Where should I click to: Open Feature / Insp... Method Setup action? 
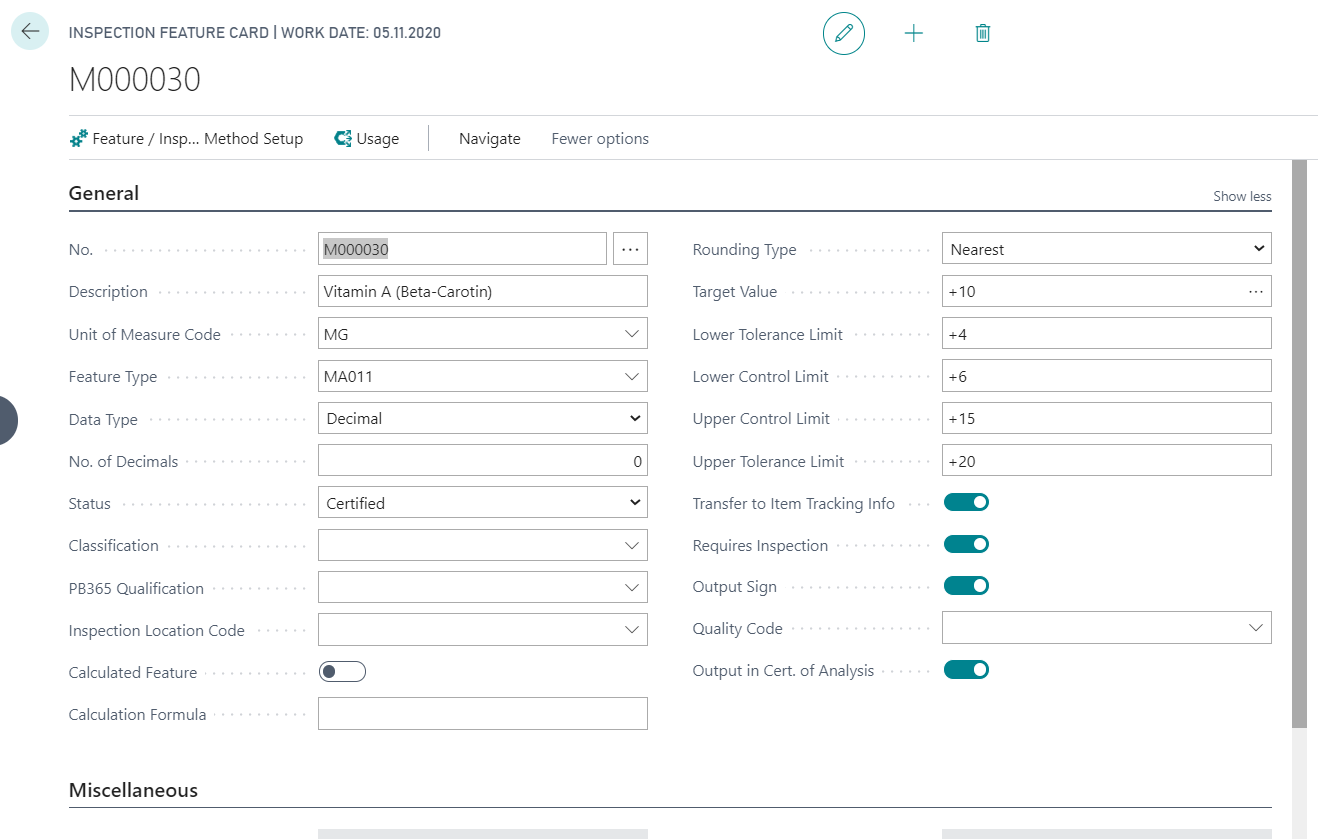click(186, 139)
